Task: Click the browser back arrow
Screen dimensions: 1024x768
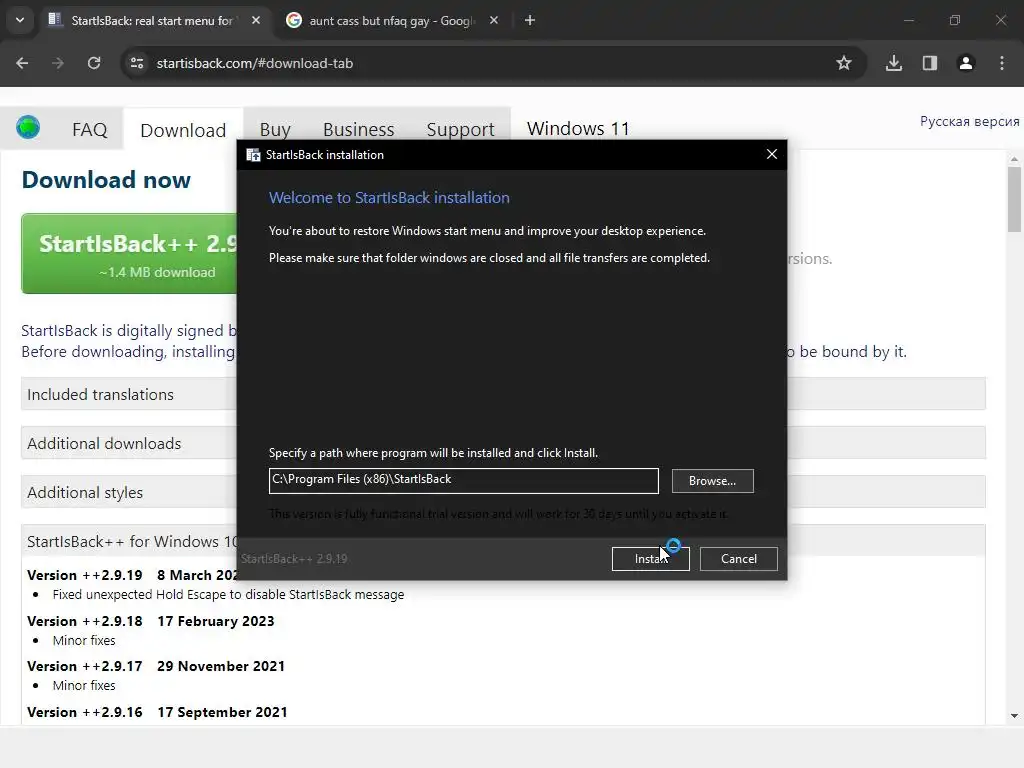Action: coord(22,63)
